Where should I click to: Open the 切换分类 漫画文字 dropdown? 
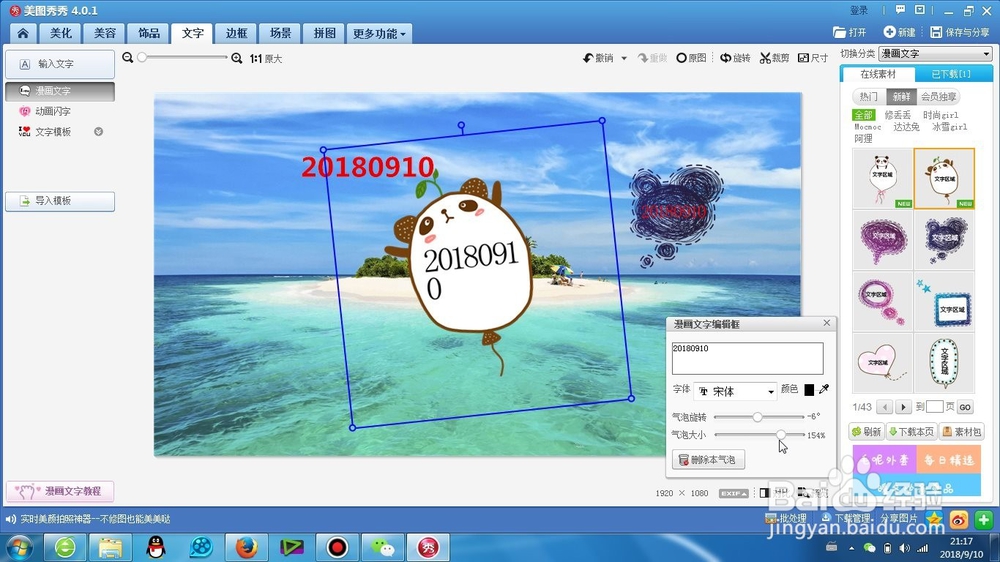point(935,54)
